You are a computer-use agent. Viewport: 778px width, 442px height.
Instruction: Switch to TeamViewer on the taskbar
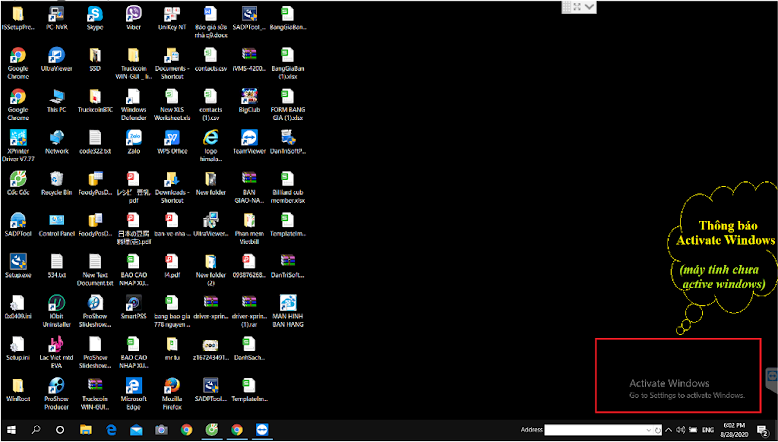pos(261,430)
